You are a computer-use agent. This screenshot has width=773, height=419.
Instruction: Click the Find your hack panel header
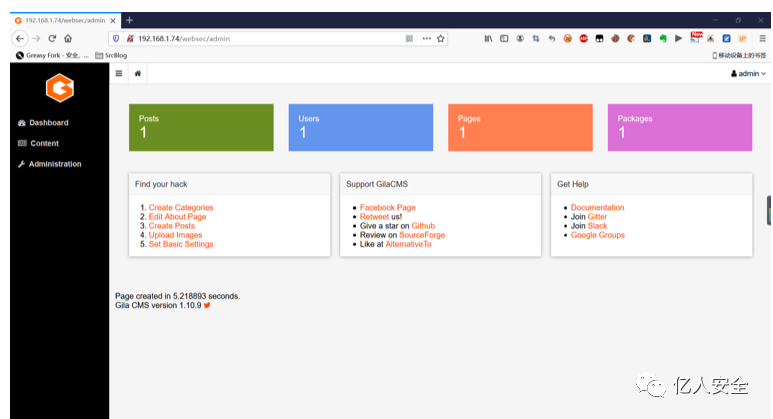pyautogui.click(x=230, y=184)
